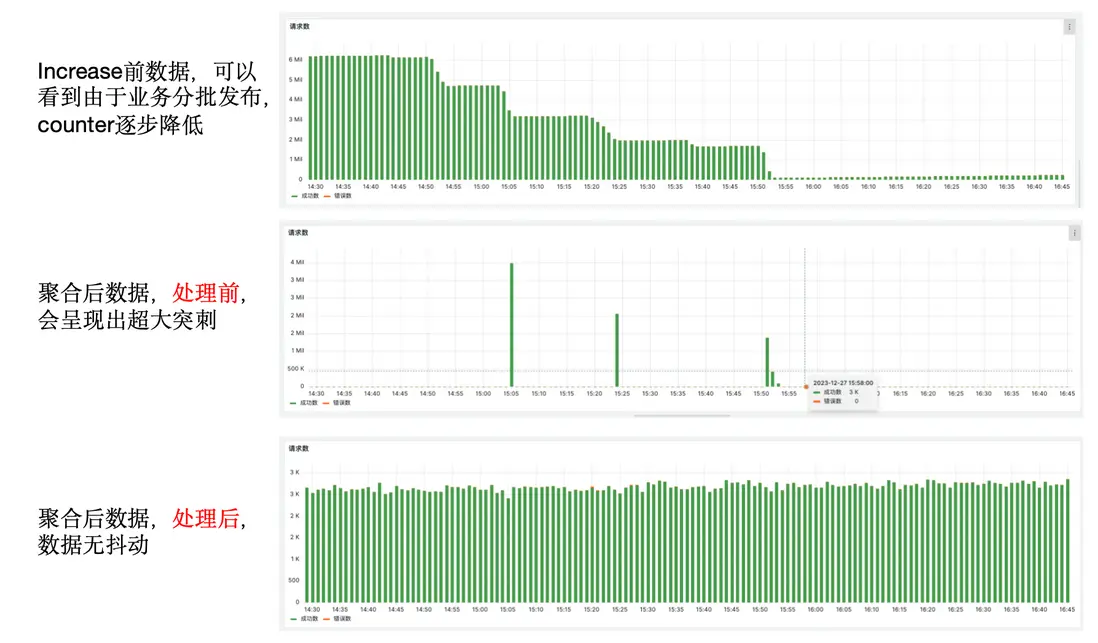The width and height of the screenshot is (1098, 643).
Task: Open the three-dot menu of the top chart panel
Action: [1069, 27]
